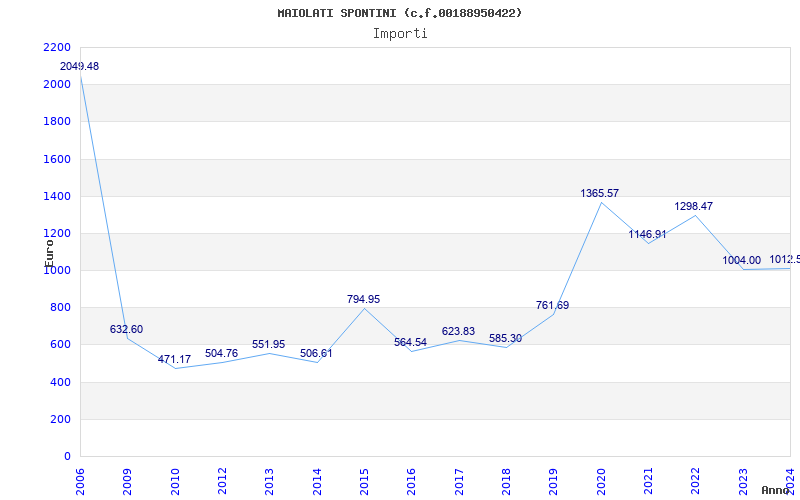Click the Importi subtitle
The width and height of the screenshot is (800, 500).
[400, 33]
